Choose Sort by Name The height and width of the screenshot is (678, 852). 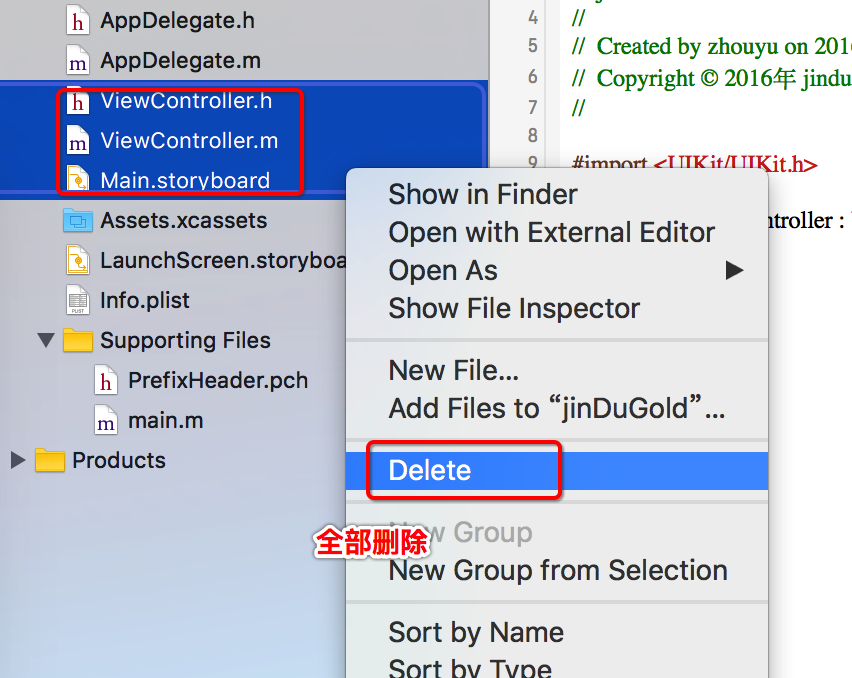pos(476,632)
